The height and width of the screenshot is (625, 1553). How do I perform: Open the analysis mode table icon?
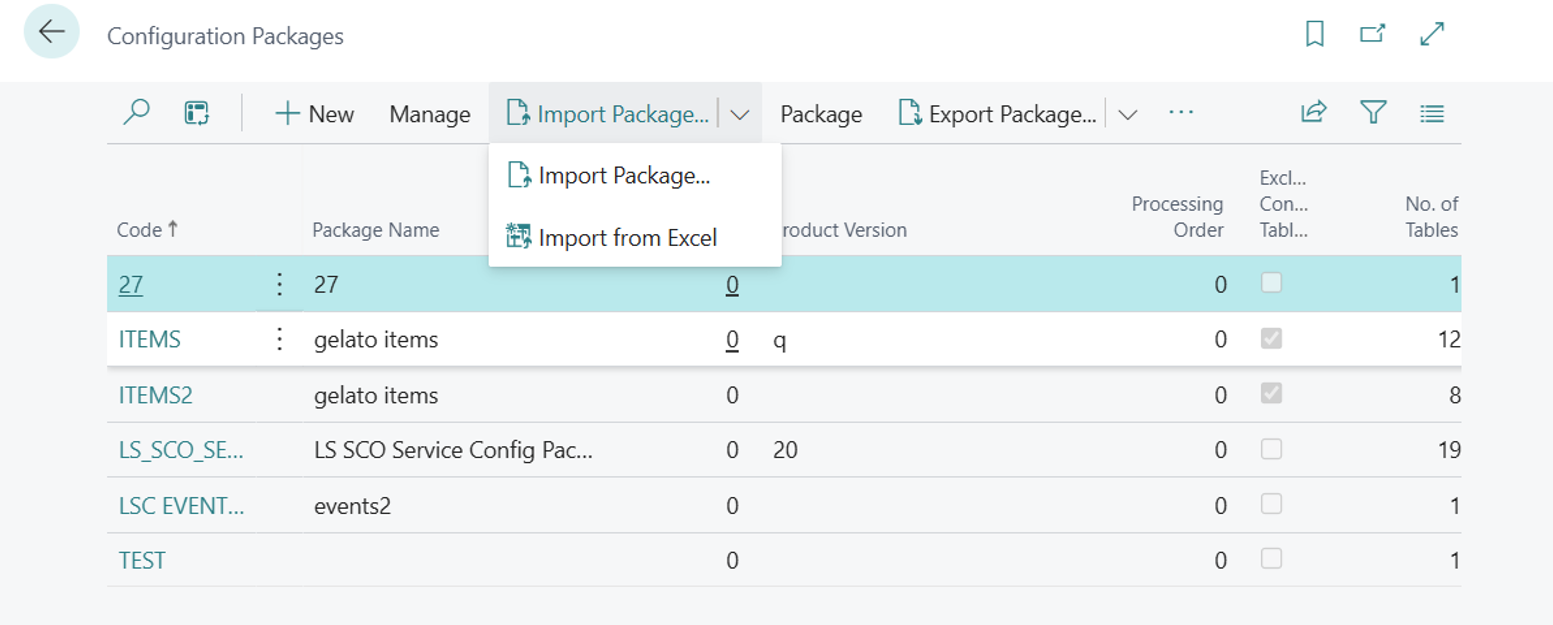pyautogui.click(x=197, y=113)
